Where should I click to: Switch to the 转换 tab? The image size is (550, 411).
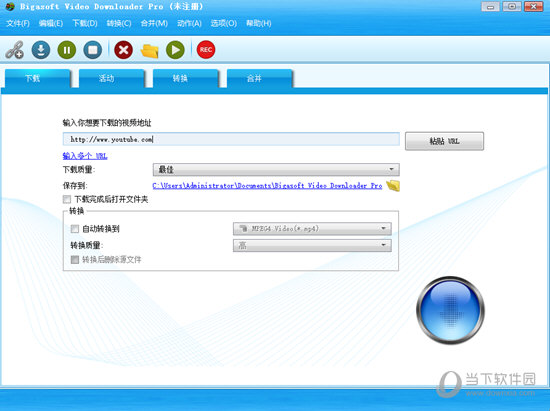186,78
